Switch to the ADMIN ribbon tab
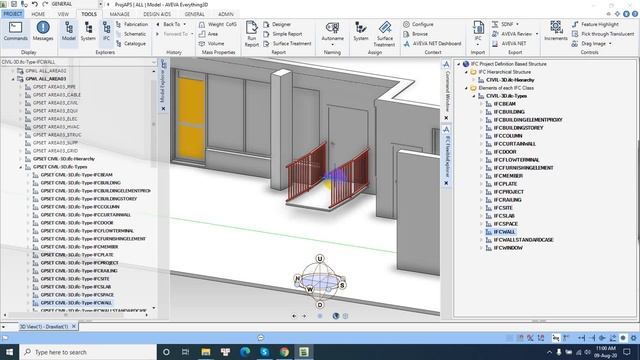The height and width of the screenshot is (360, 640). 226,14
